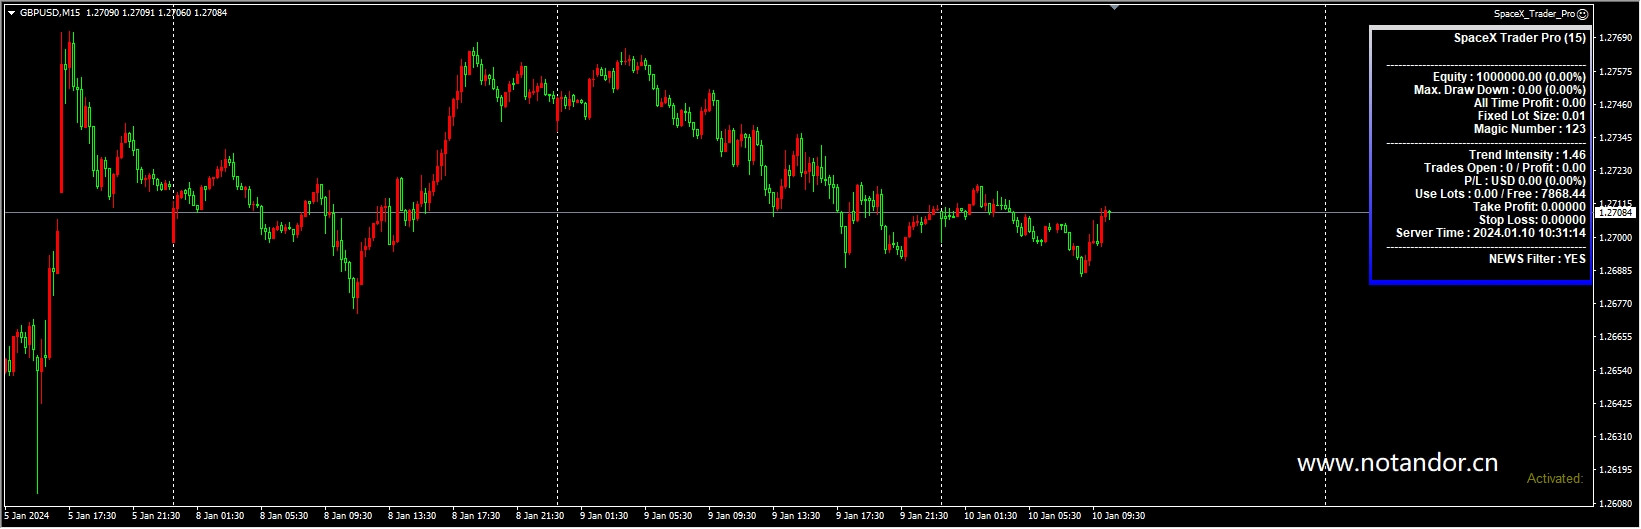The height and width of the screenshot is (529, 1641).
Task: Click the Trend Intensity : 1.46 readout
Action: point(1527,155)
